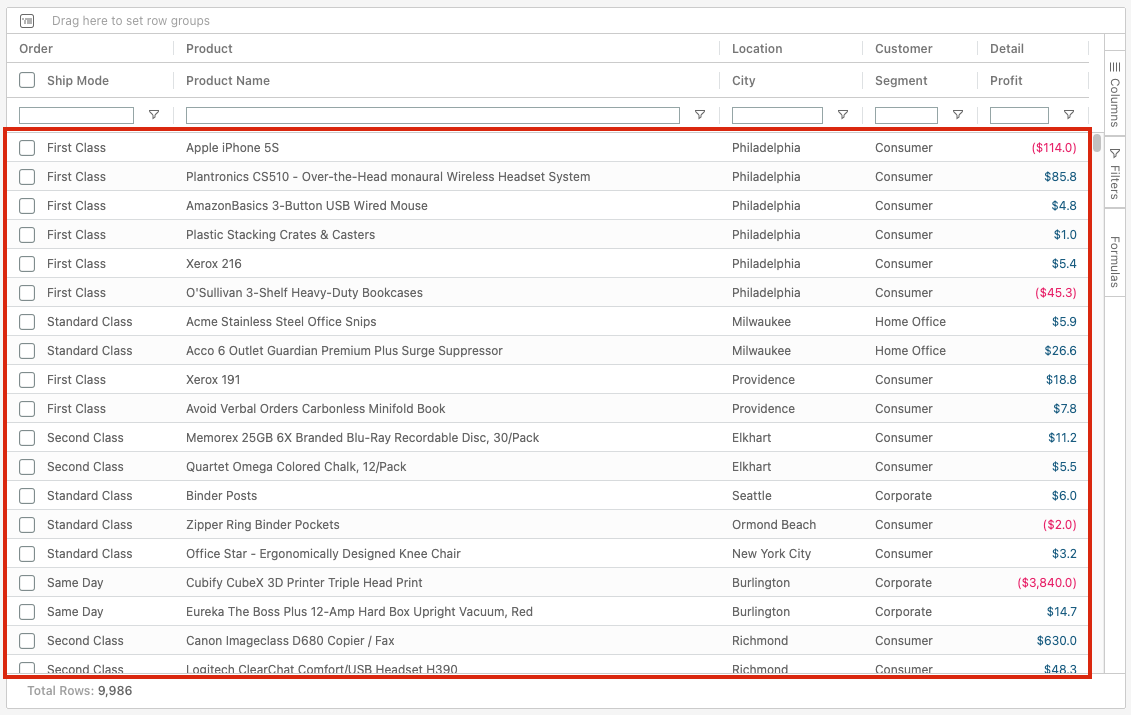Sort by the Profit column header

tap(1006, 81)
